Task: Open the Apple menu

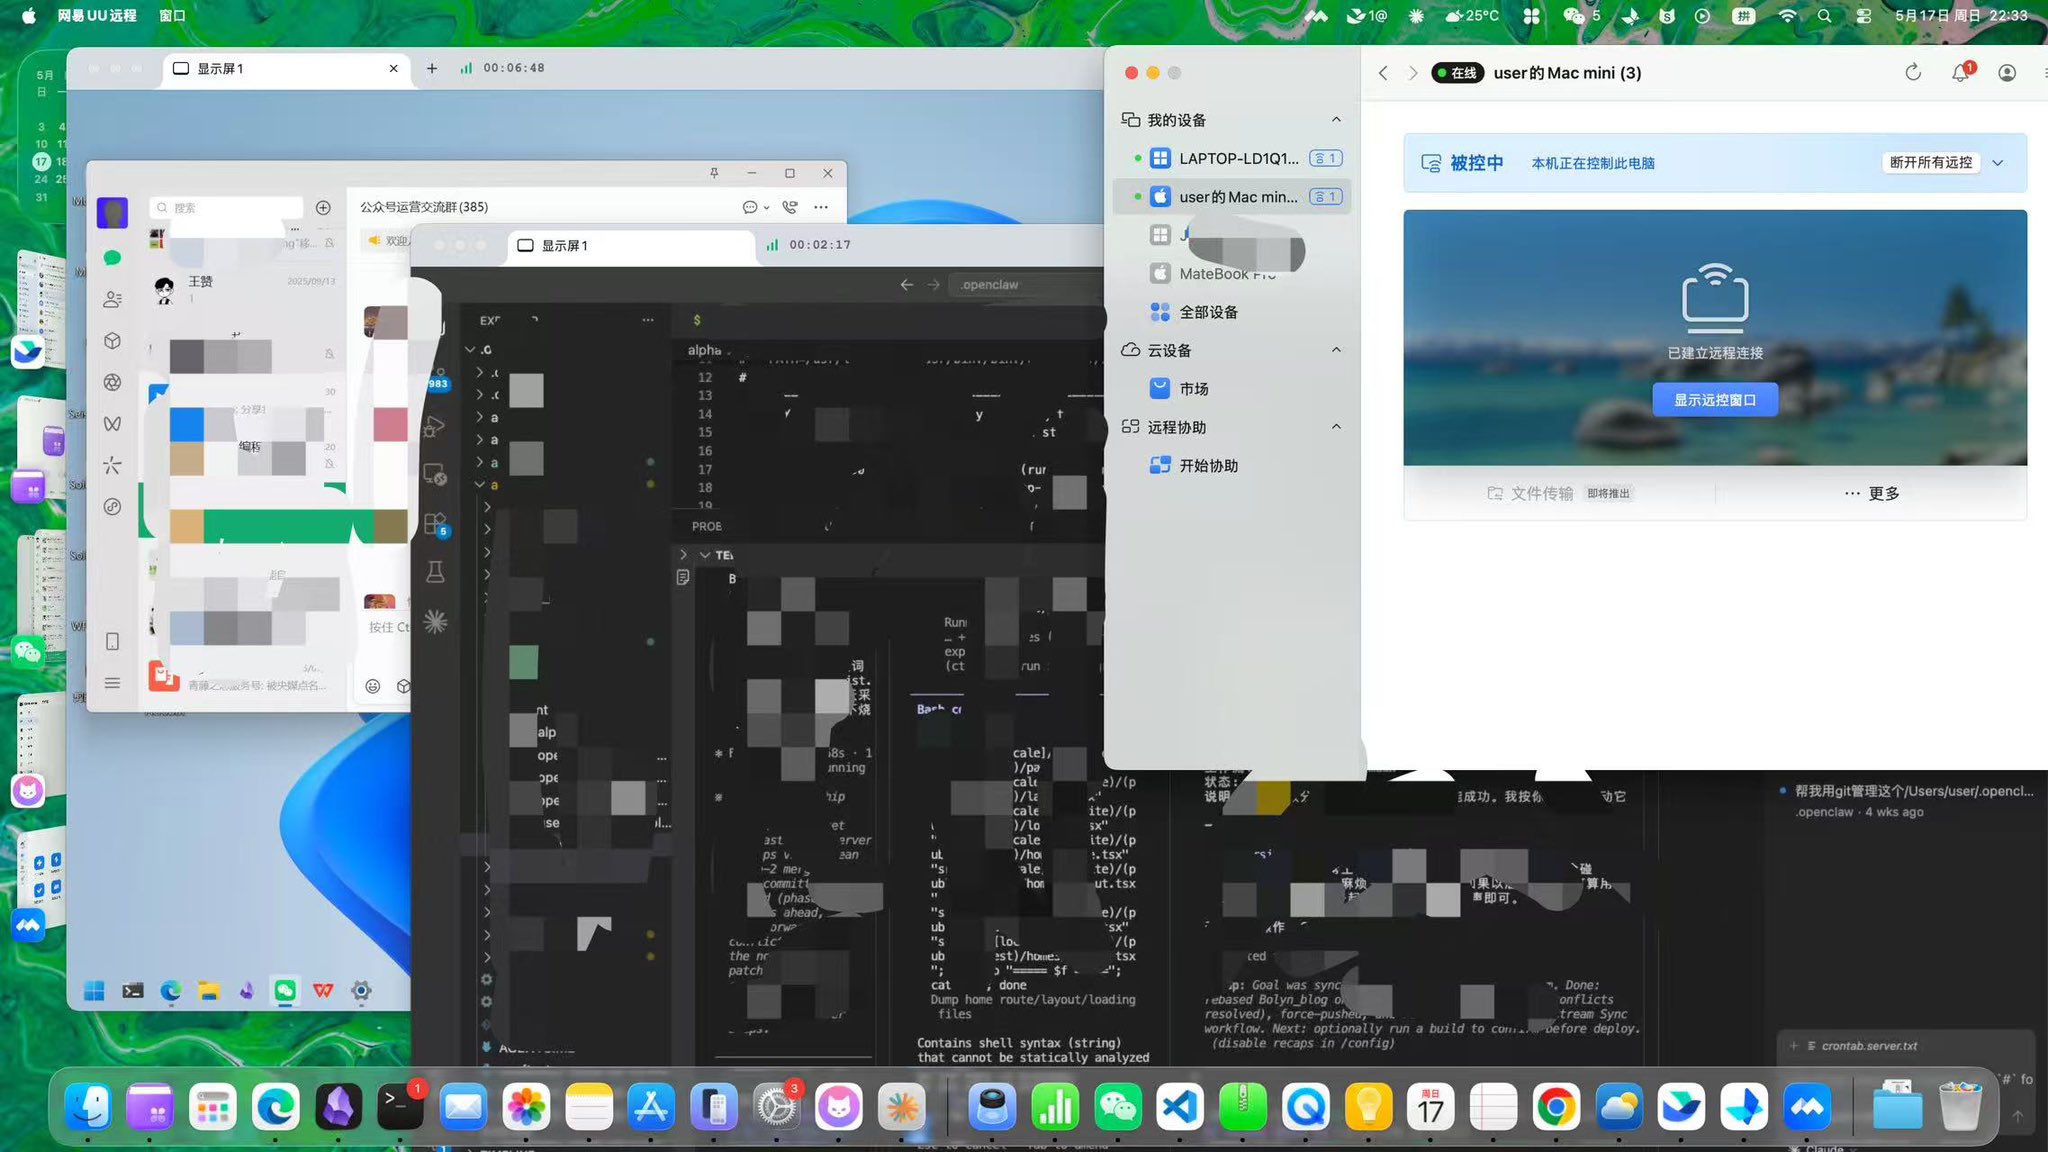Action: (x=28, y=15)
